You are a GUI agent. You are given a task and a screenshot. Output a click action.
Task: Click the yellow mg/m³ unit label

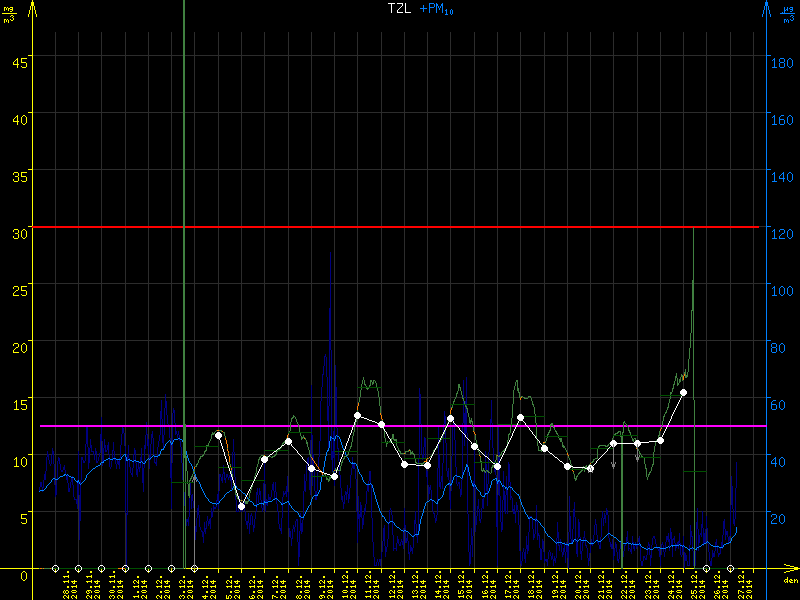(x=10, y=12)
